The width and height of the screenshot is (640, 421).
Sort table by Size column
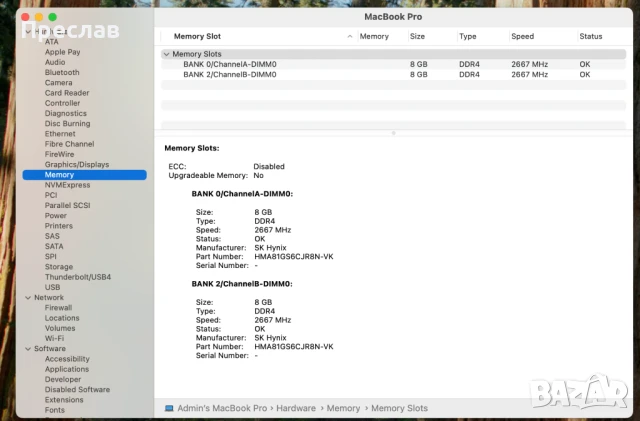[x=417, y=36]
